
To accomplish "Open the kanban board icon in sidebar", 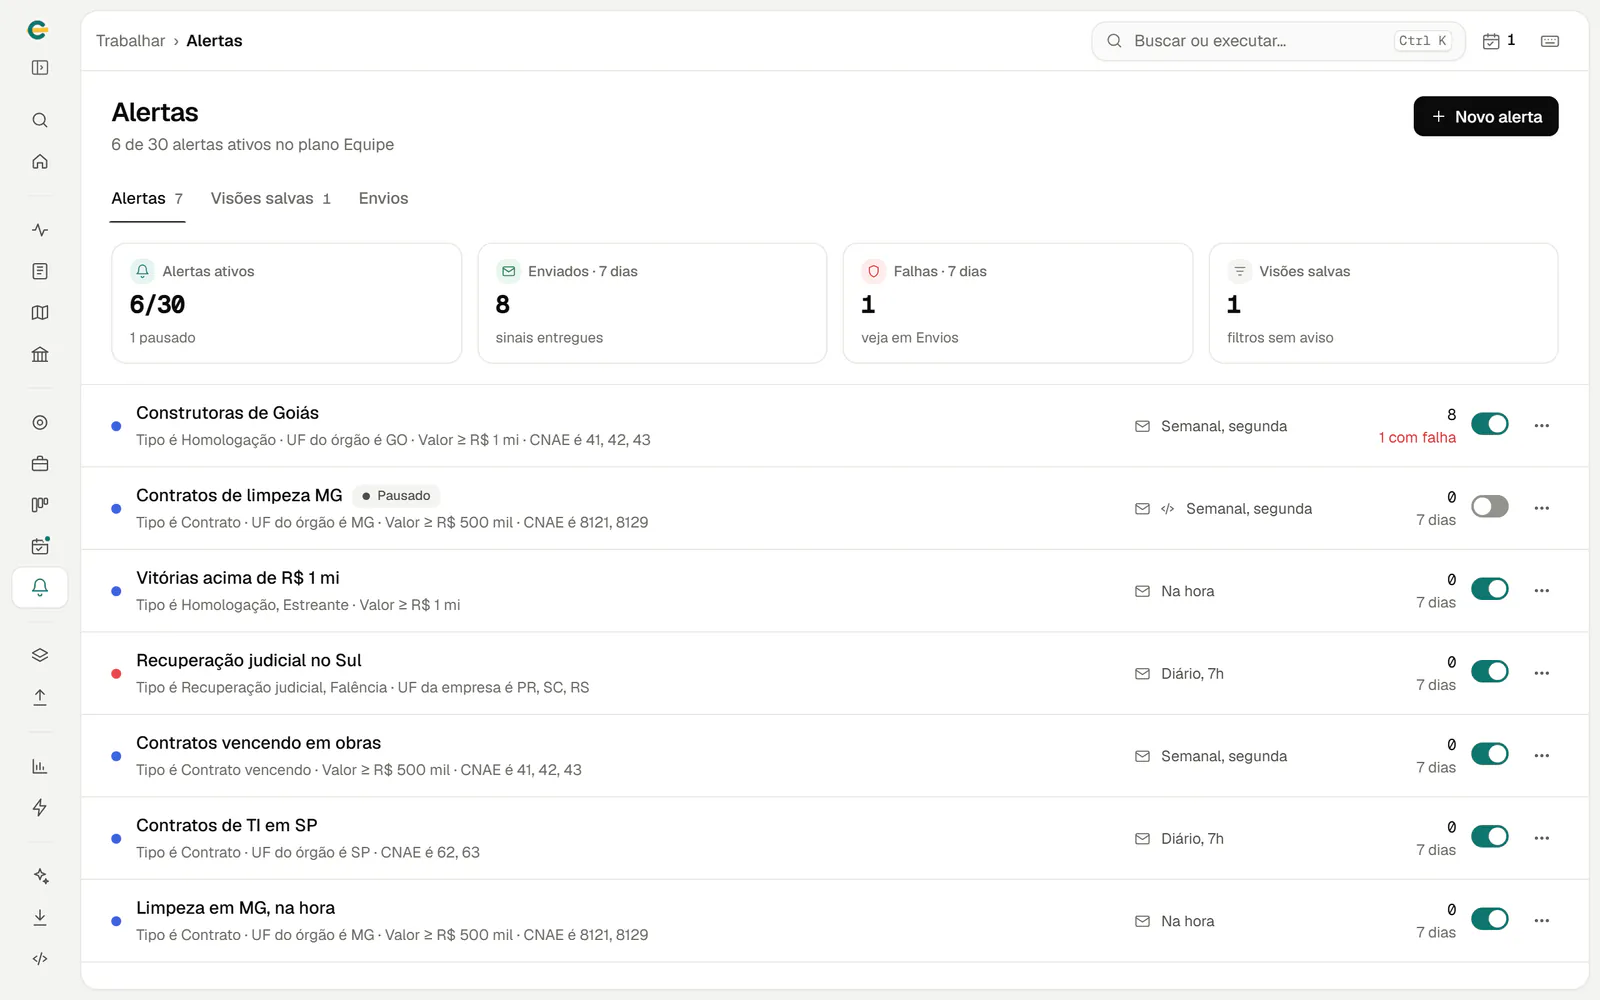I will click(x=40, y=505).
